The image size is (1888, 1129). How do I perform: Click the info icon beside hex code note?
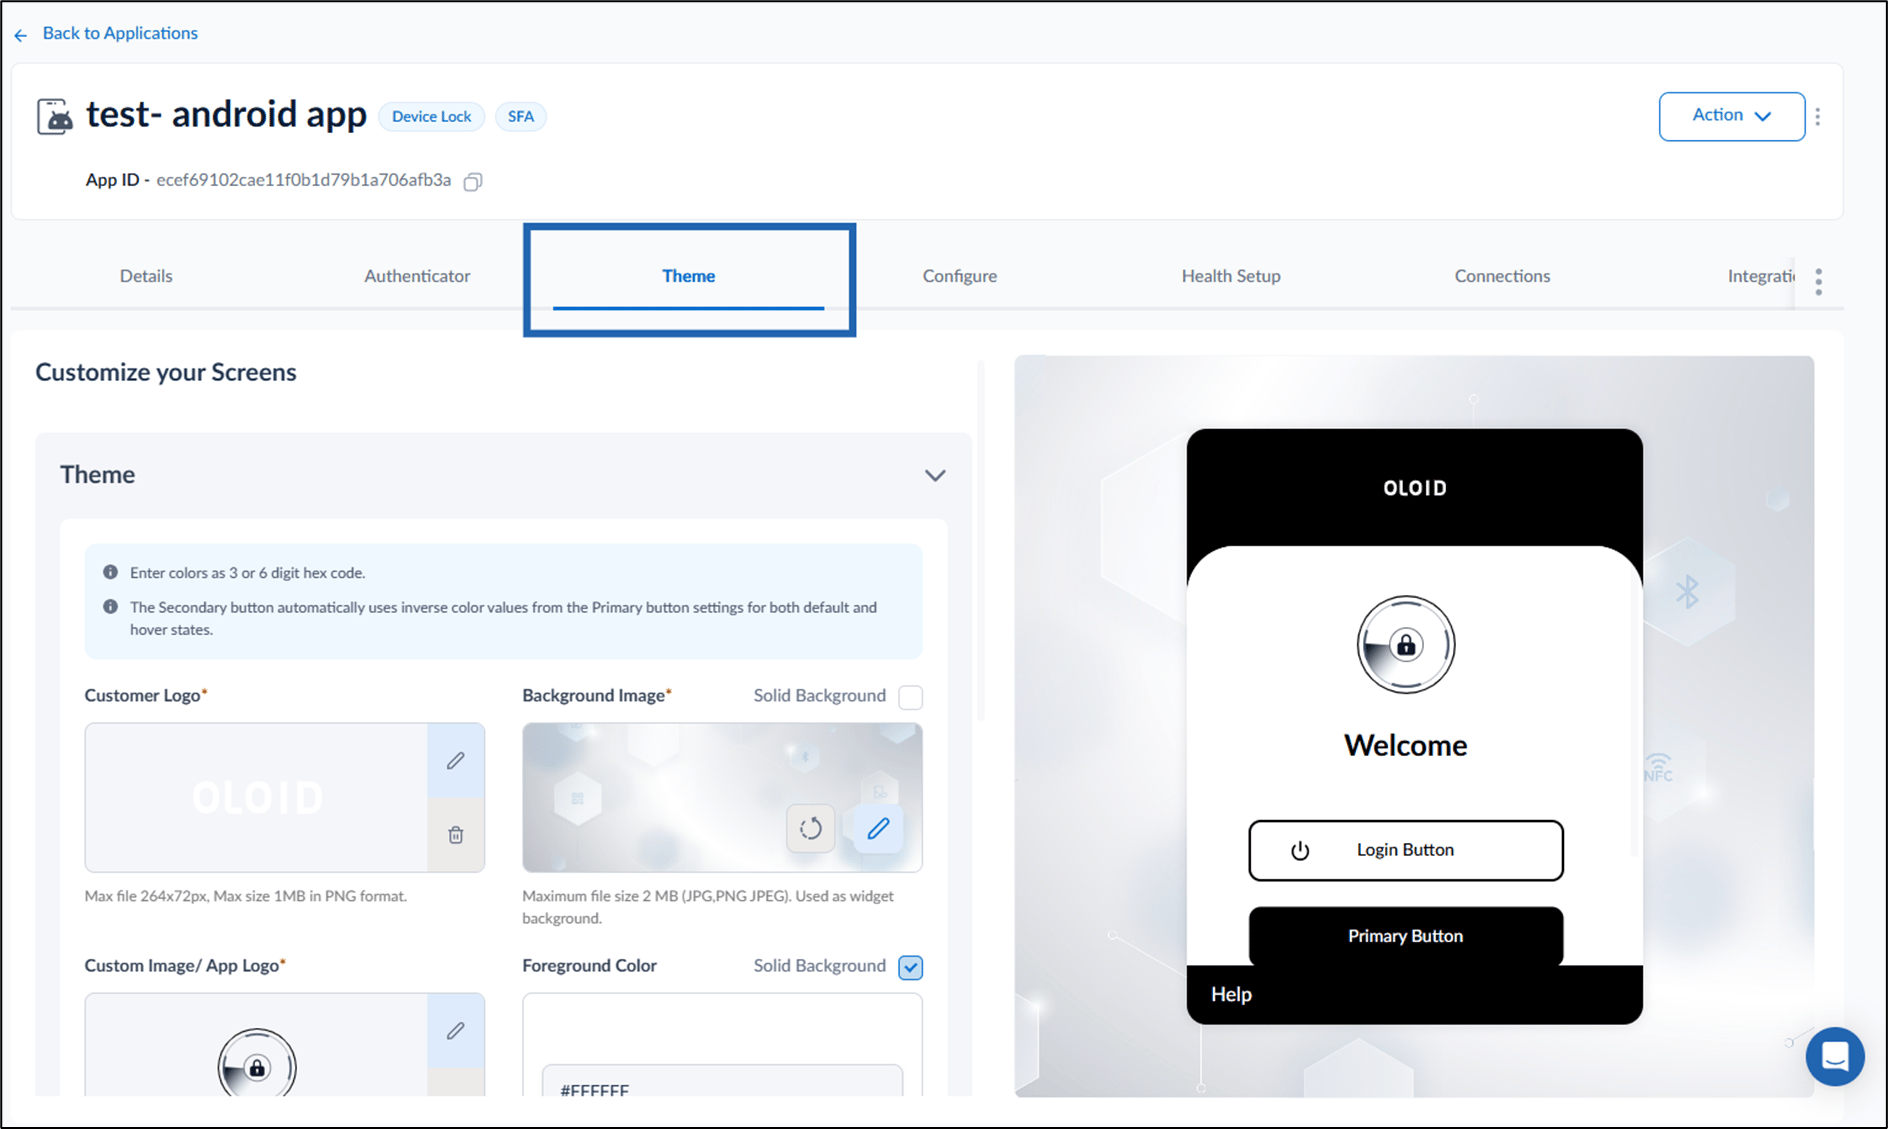pos(110,572)
